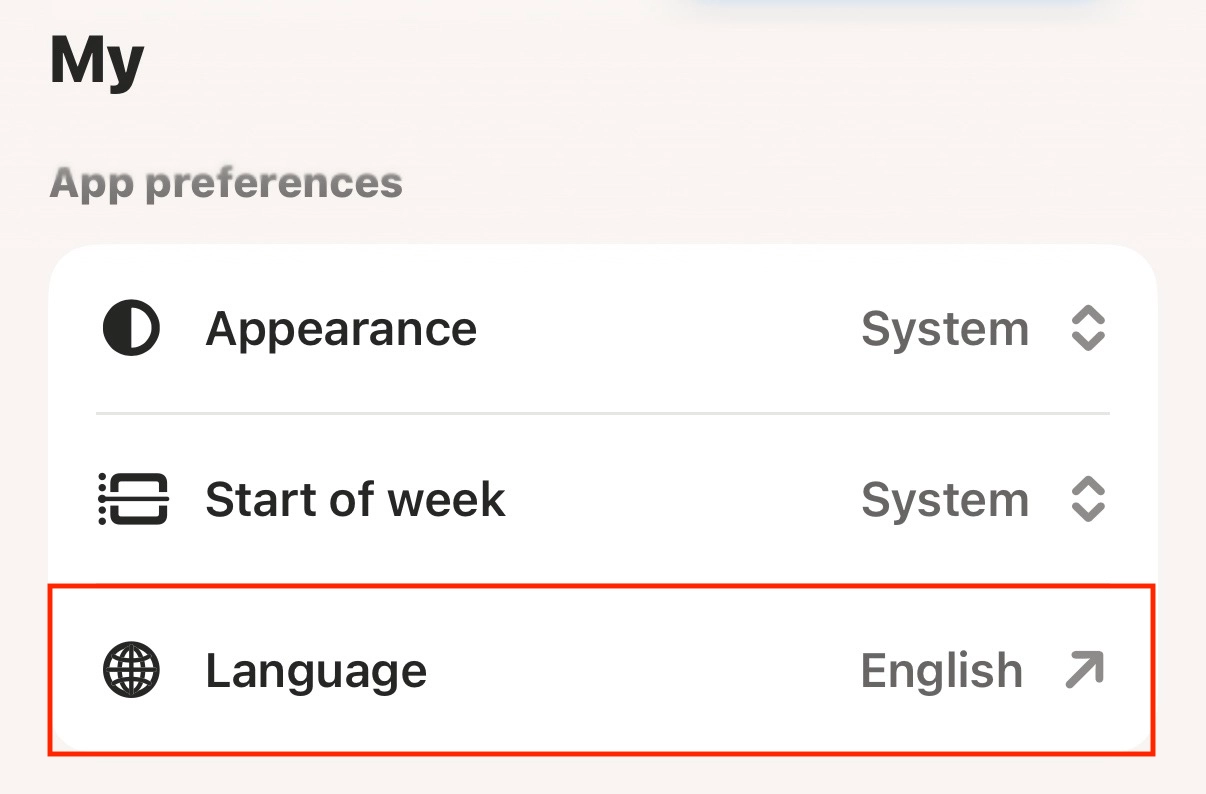Screen dimensions: 1206x794
Task: Click the Start of week calendar icon
Action: point(133,499)
